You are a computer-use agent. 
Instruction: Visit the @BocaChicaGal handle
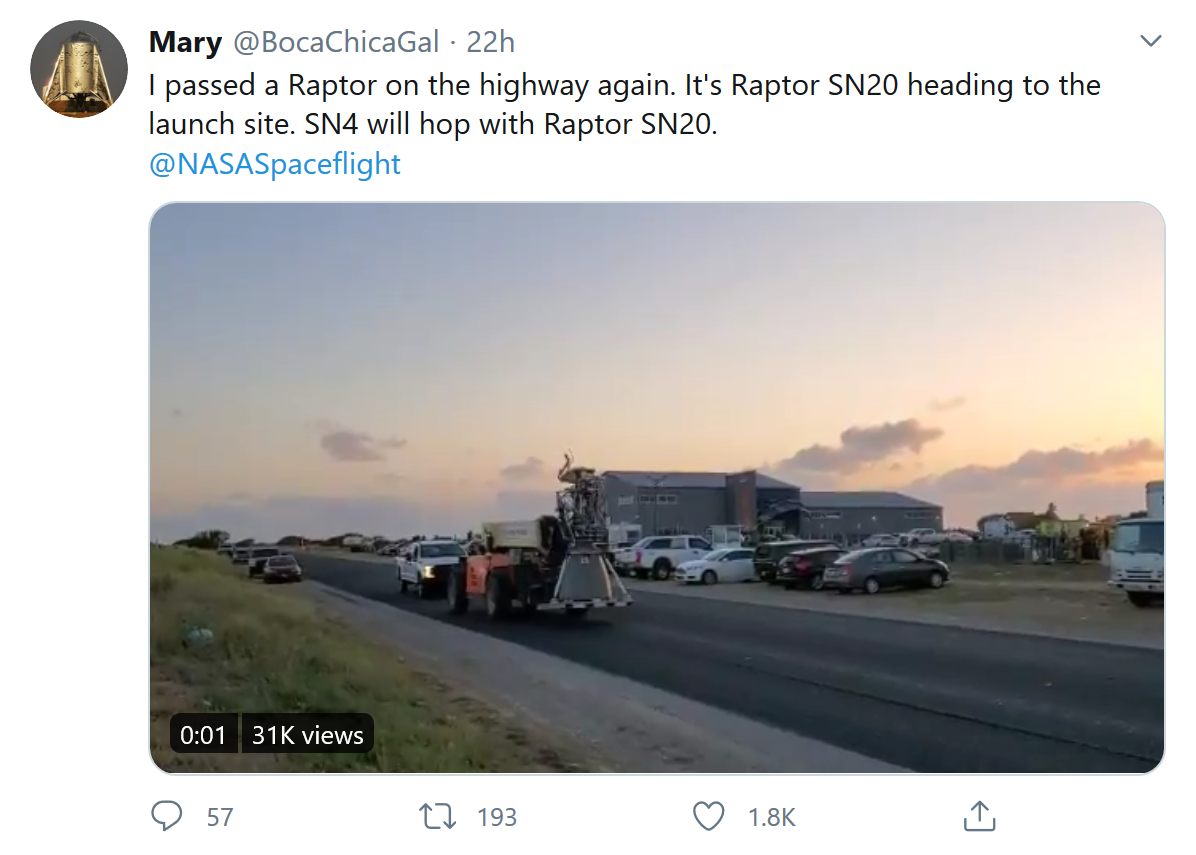point(335,42)
